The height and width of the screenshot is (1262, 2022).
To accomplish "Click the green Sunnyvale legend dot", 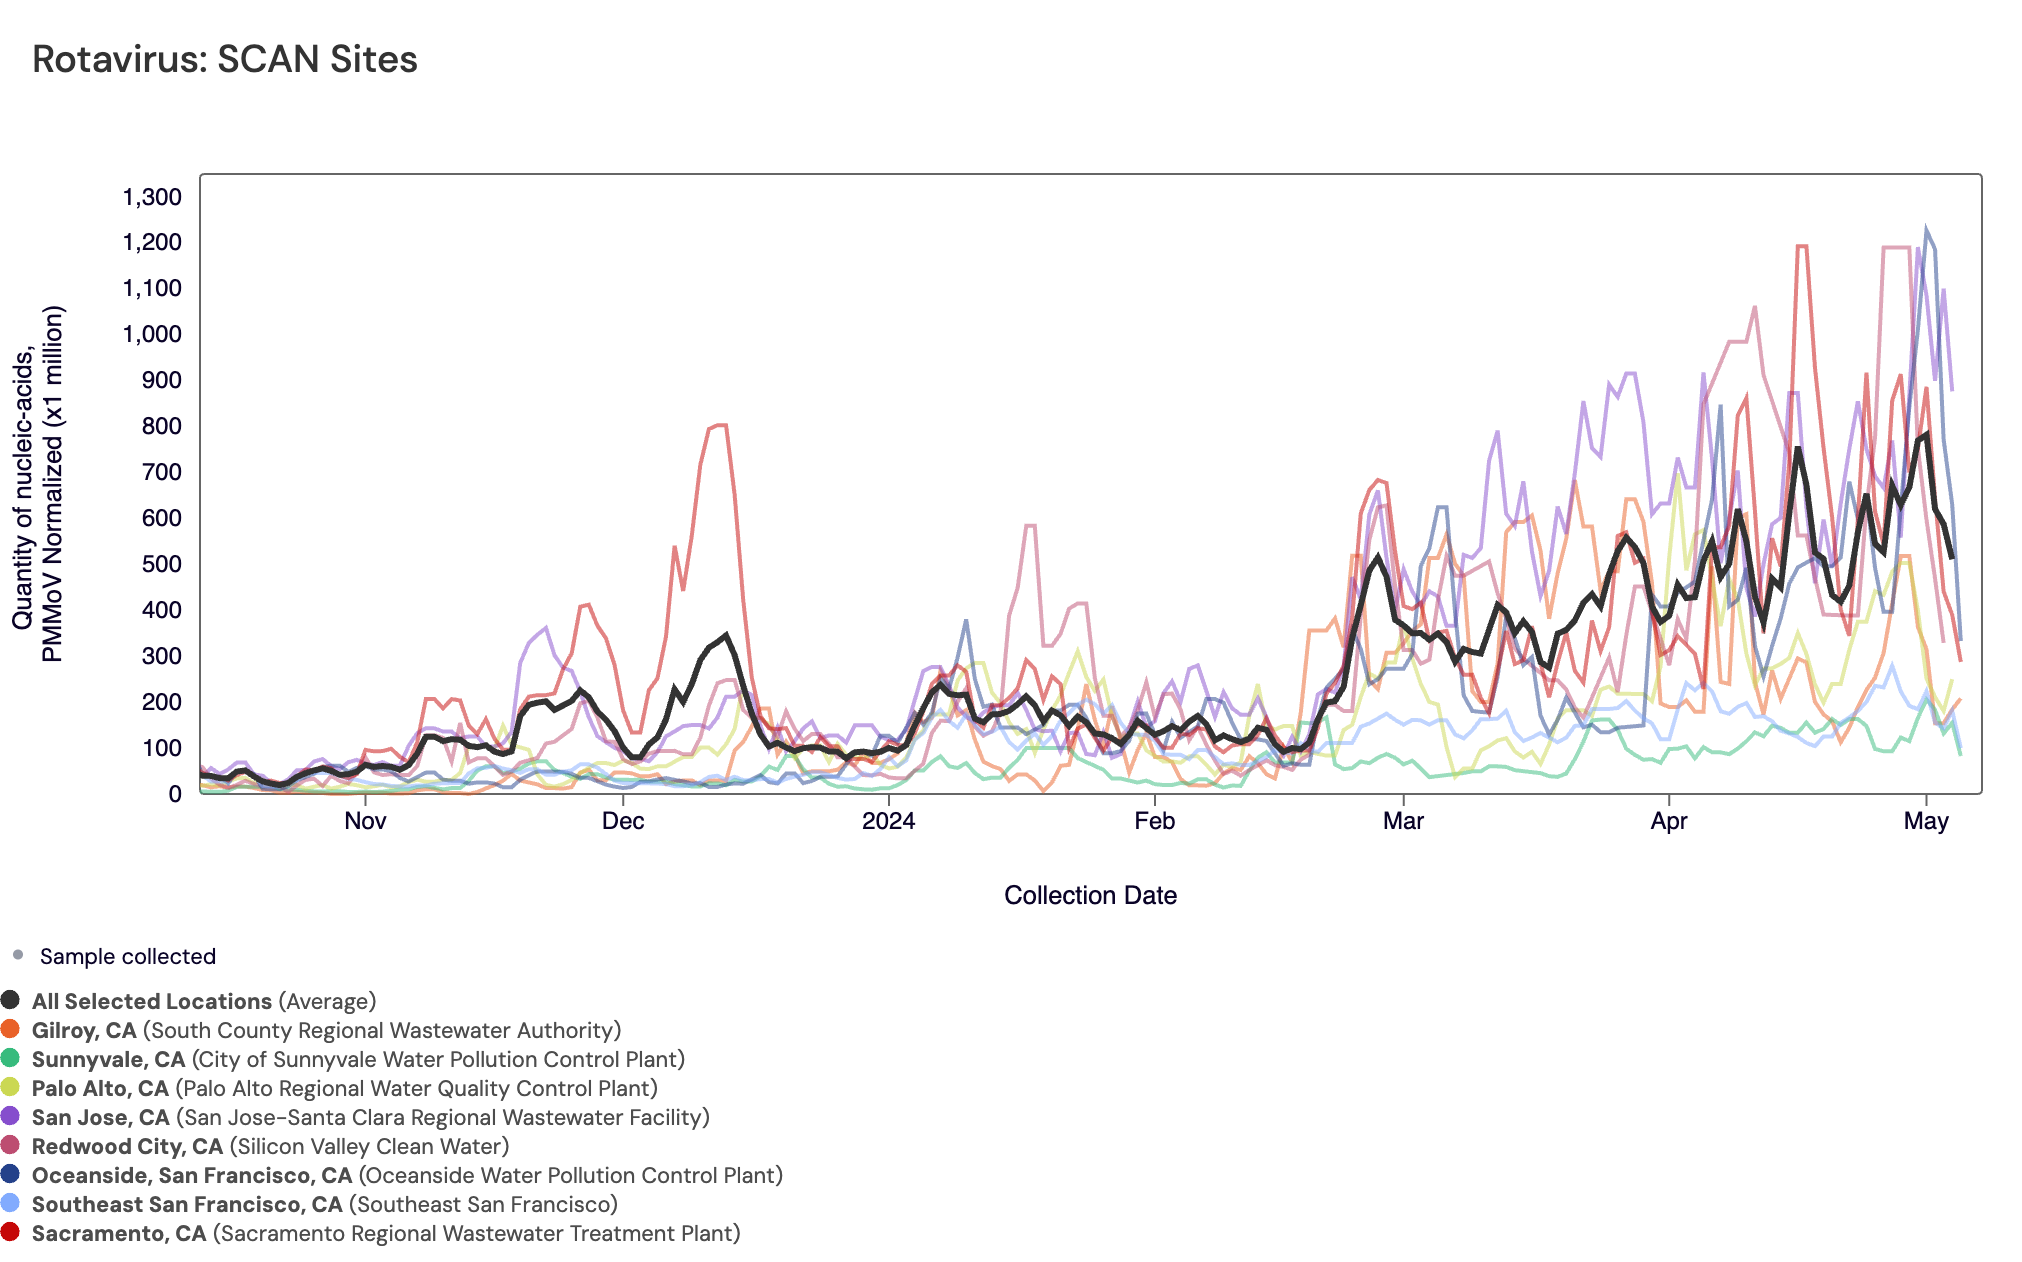I will [x=10, y=1058].
